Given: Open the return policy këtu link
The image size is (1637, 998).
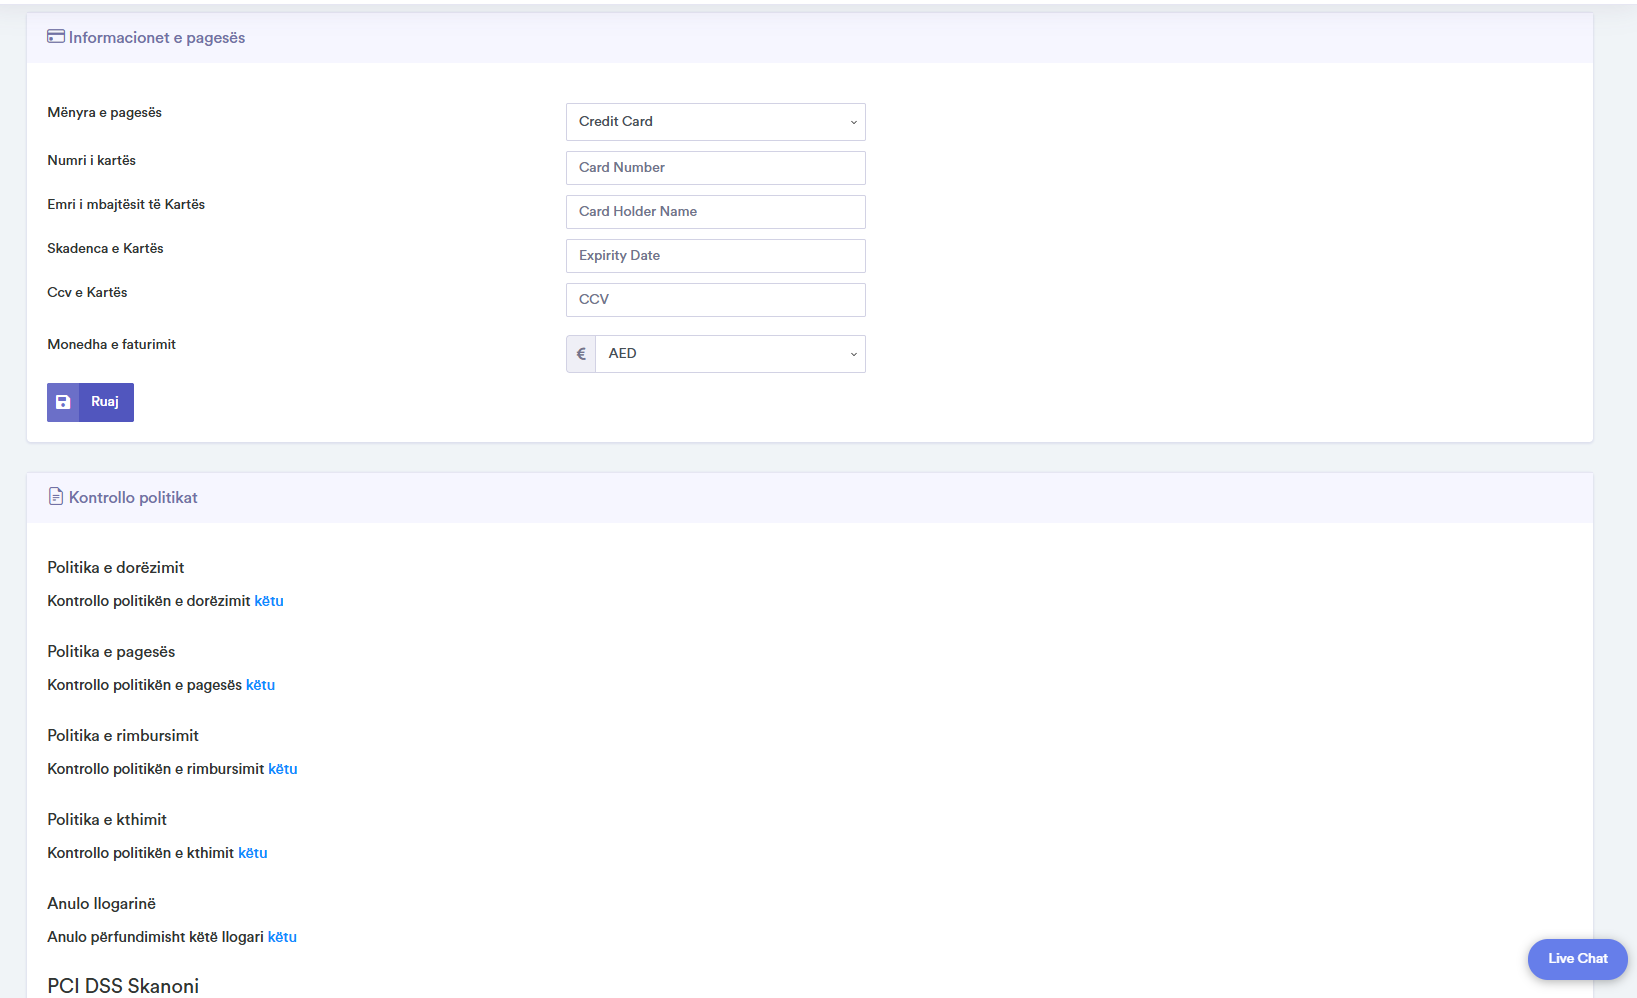Looking at the screenshot, I should point(253,853).
